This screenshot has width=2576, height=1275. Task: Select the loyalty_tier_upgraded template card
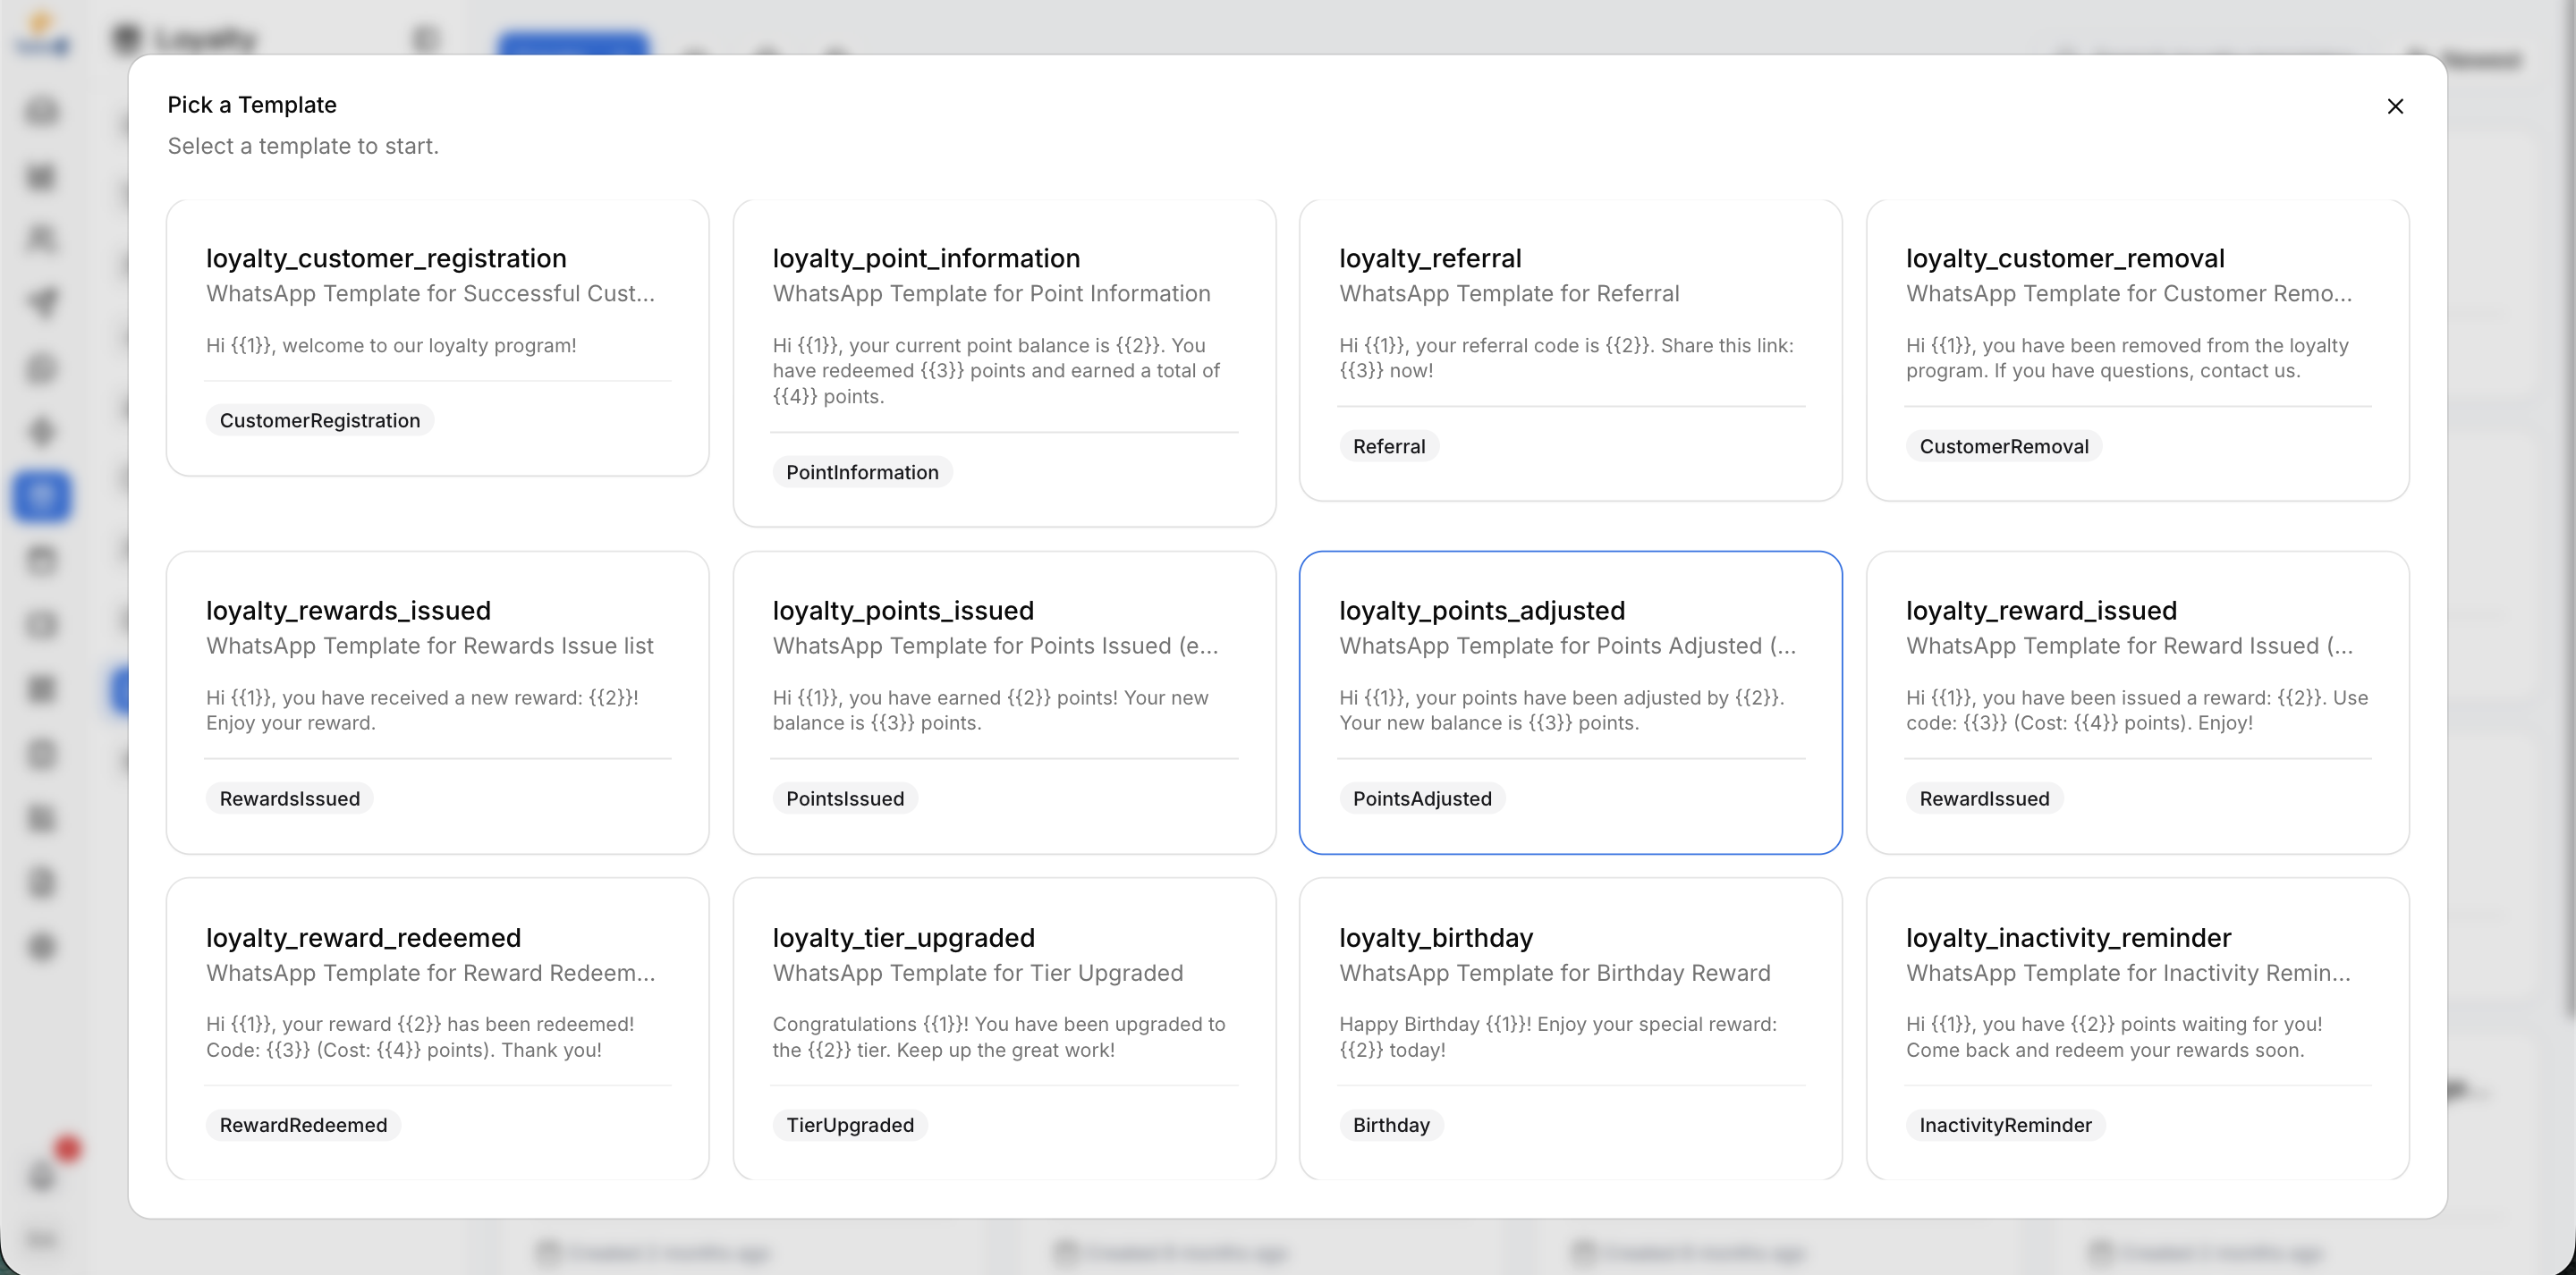[x=1004, y=1029]
